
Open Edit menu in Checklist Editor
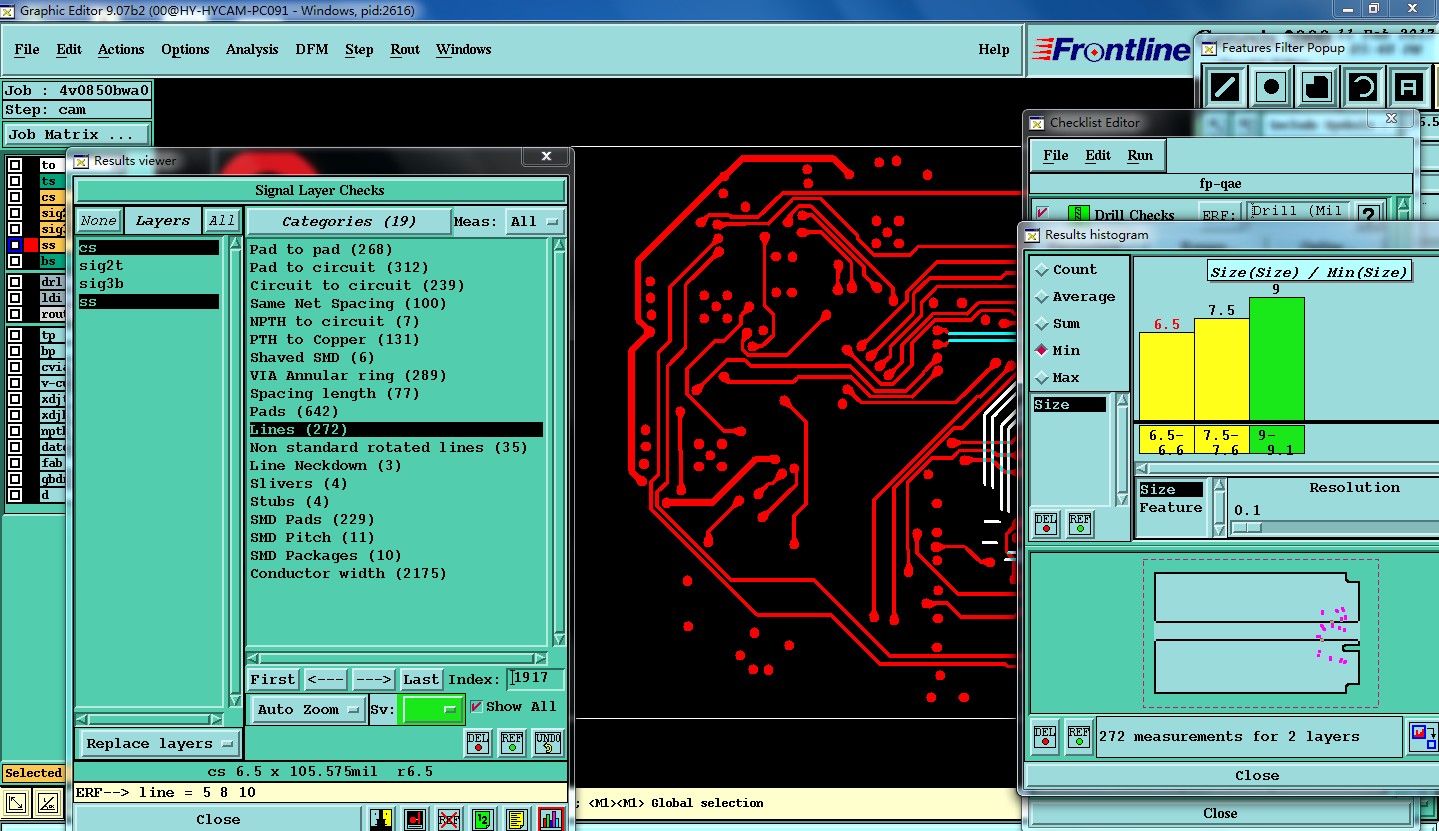[x=1098, y=155]
